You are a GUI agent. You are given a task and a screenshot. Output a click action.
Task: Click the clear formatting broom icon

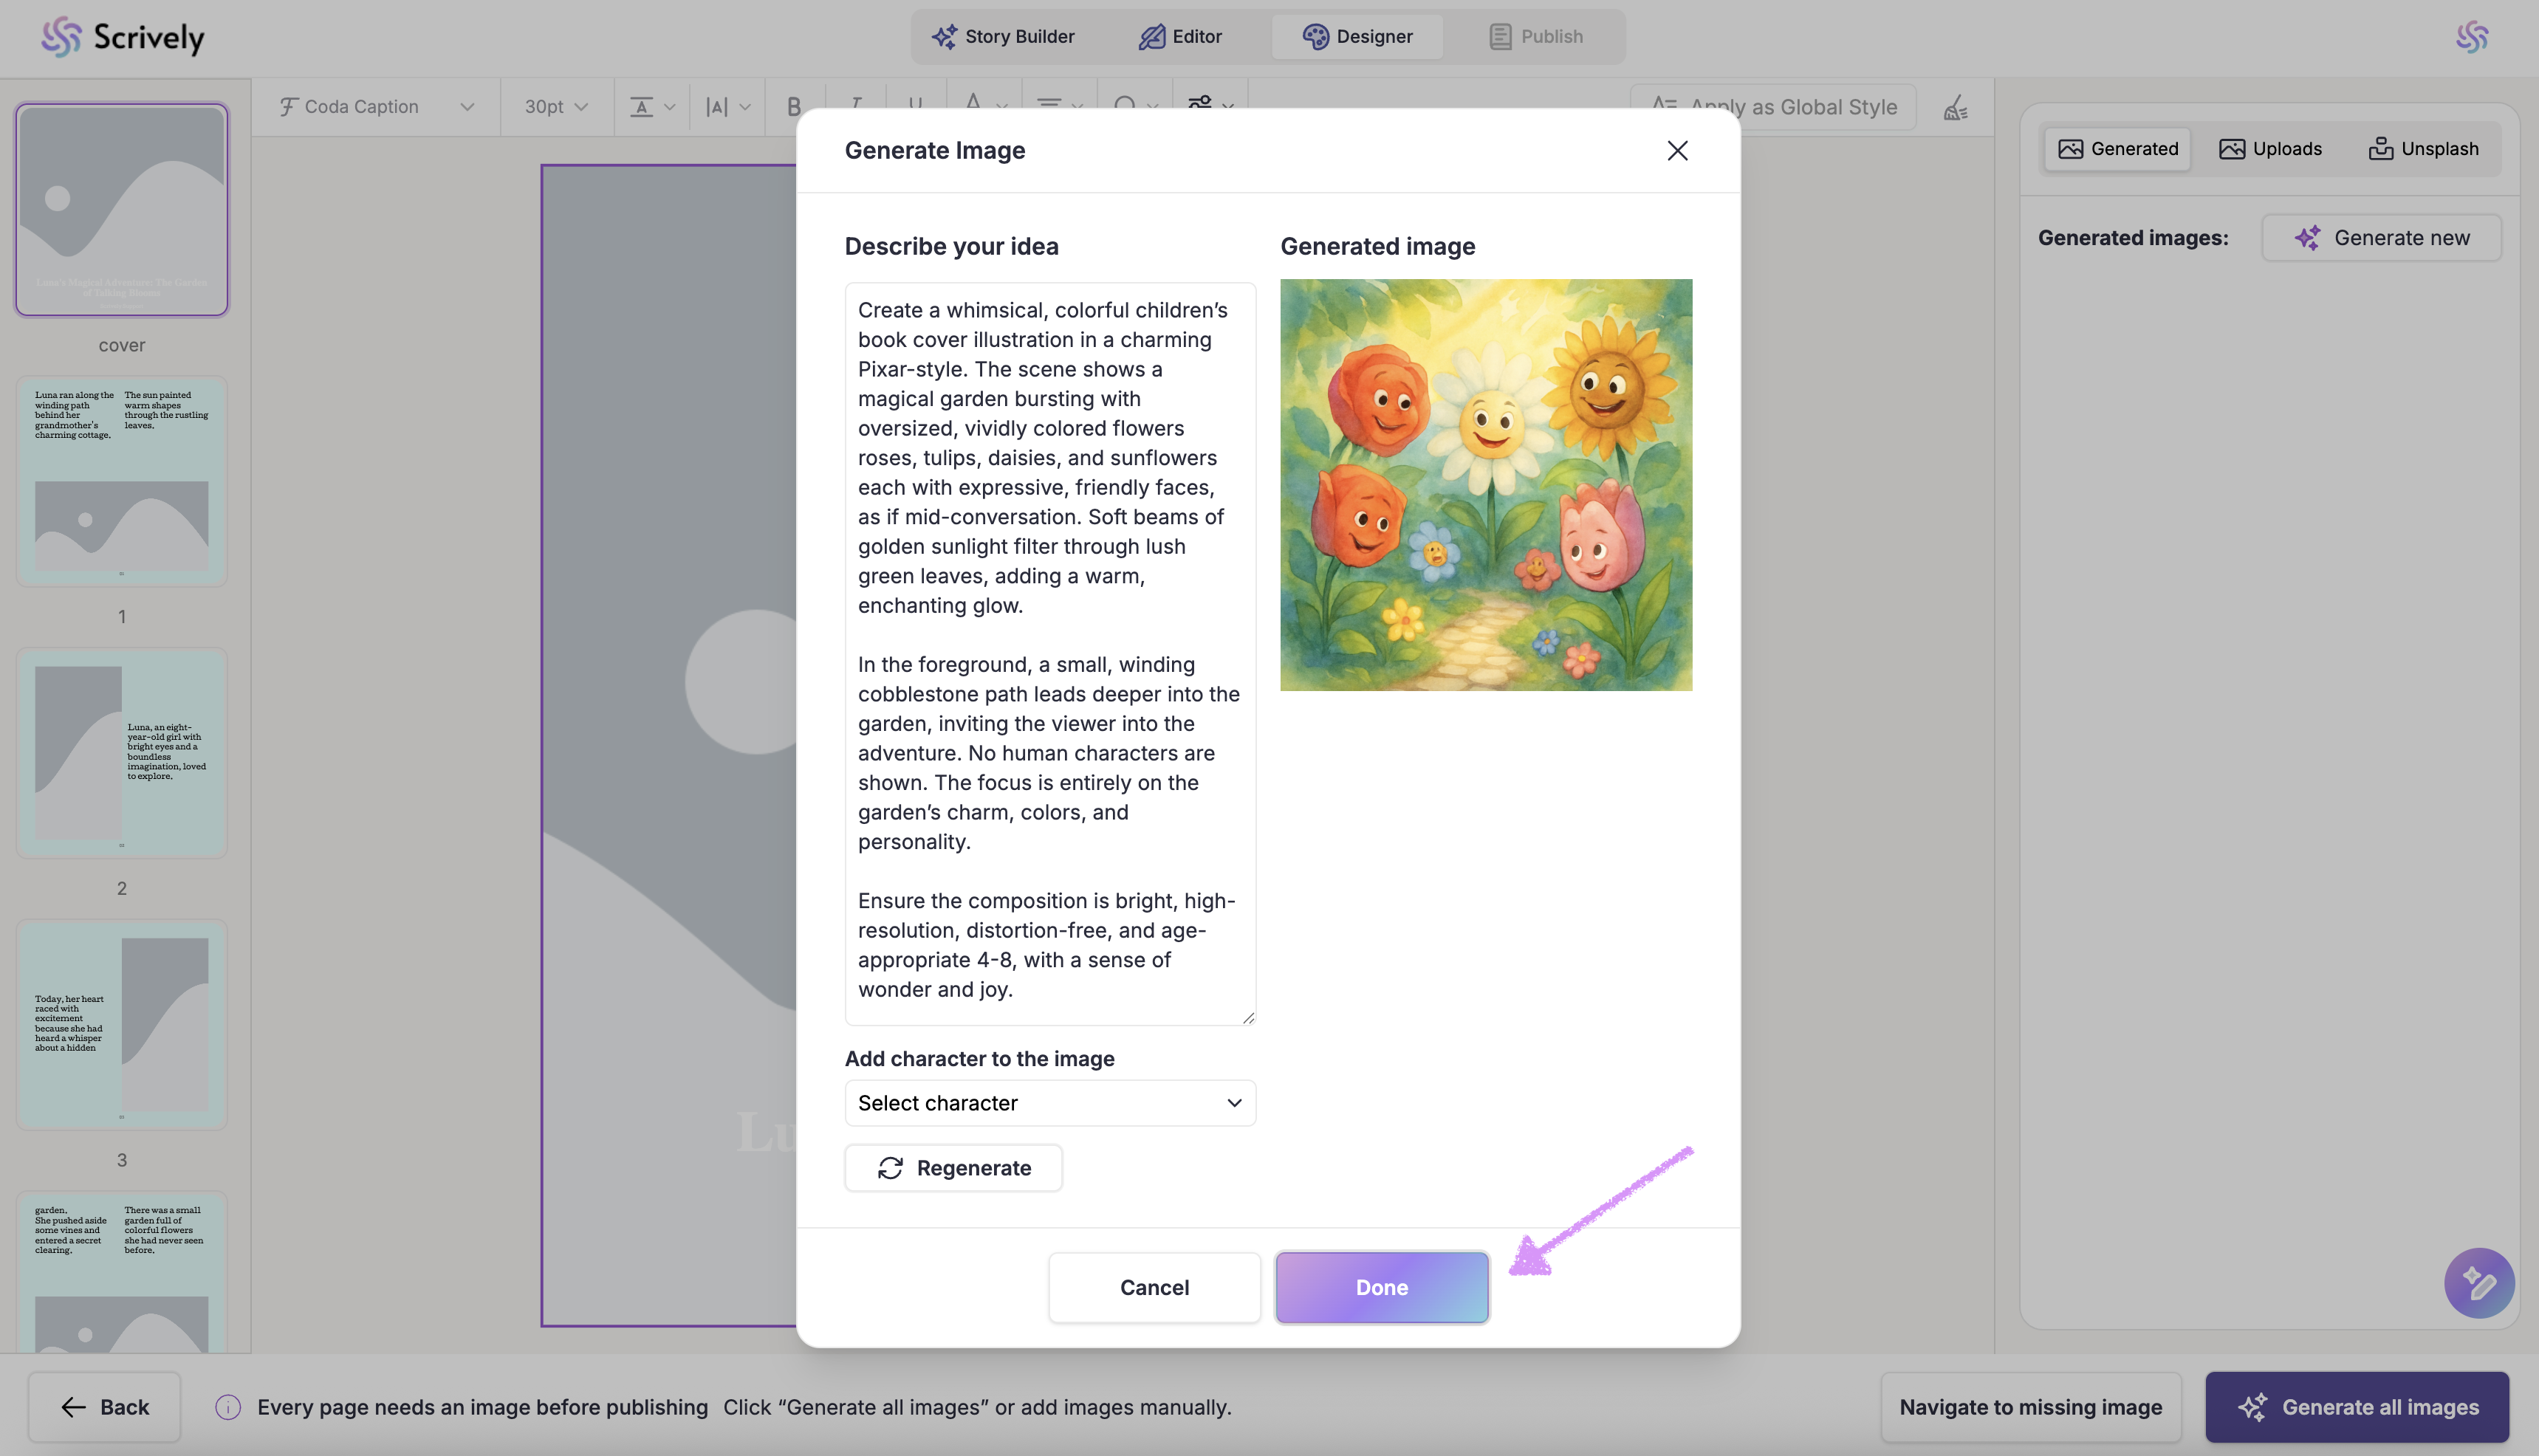click(x=1956, y=107)
